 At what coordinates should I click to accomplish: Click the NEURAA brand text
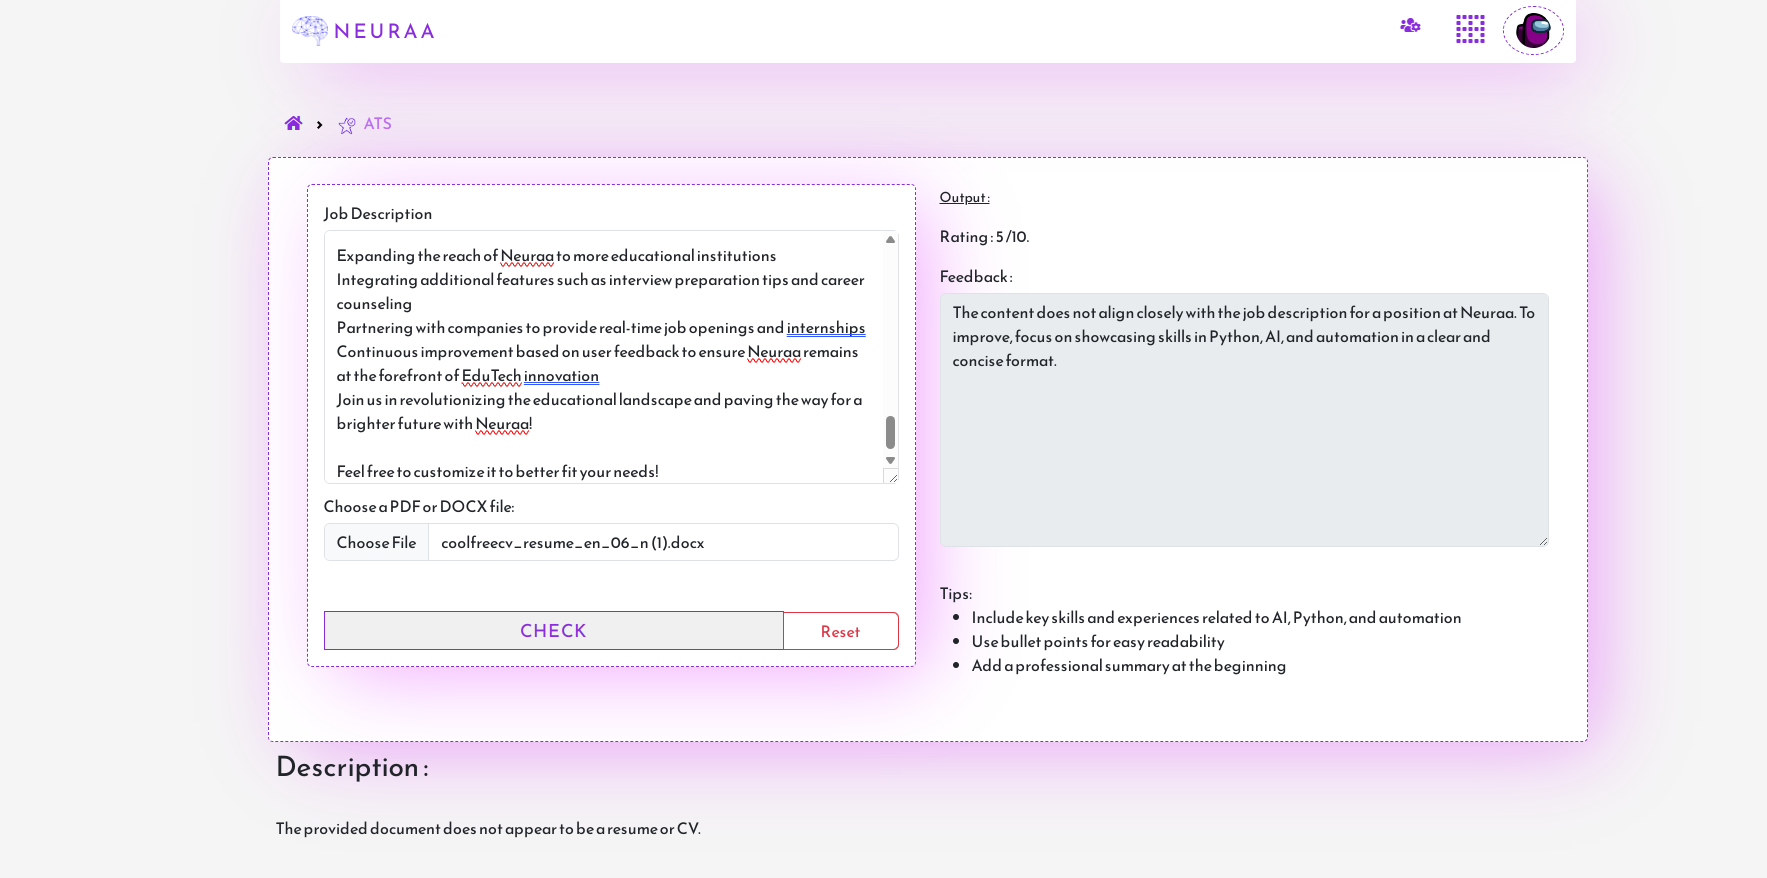[384, 31]
